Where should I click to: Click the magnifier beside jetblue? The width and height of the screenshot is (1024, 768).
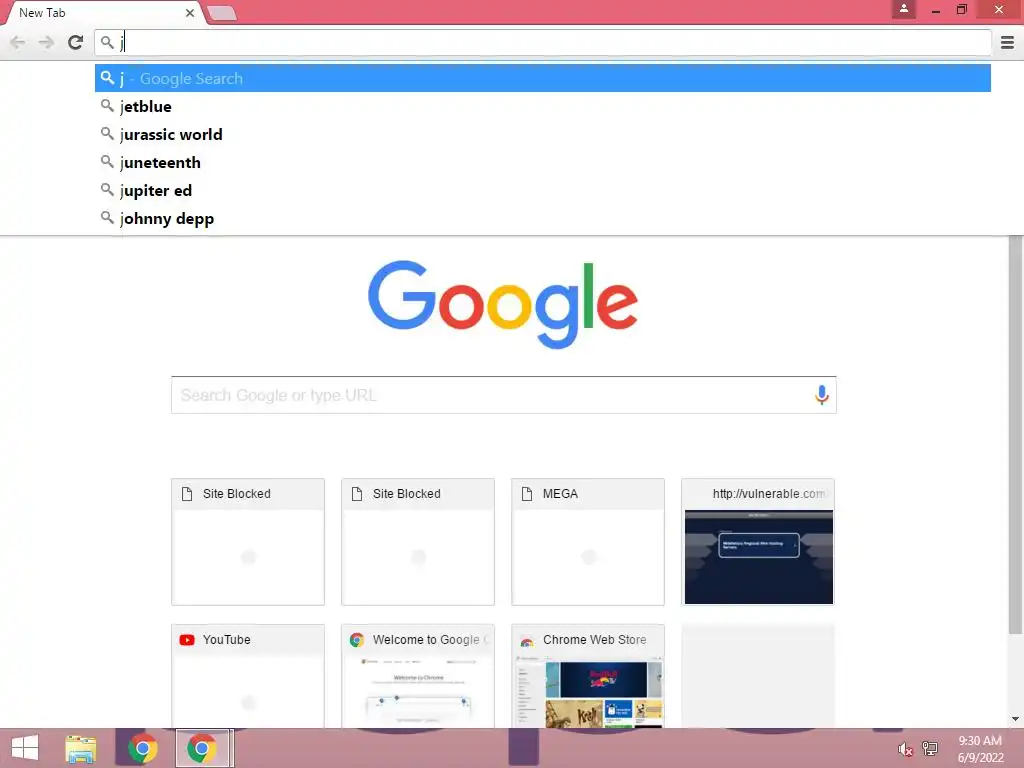(107, 105)
